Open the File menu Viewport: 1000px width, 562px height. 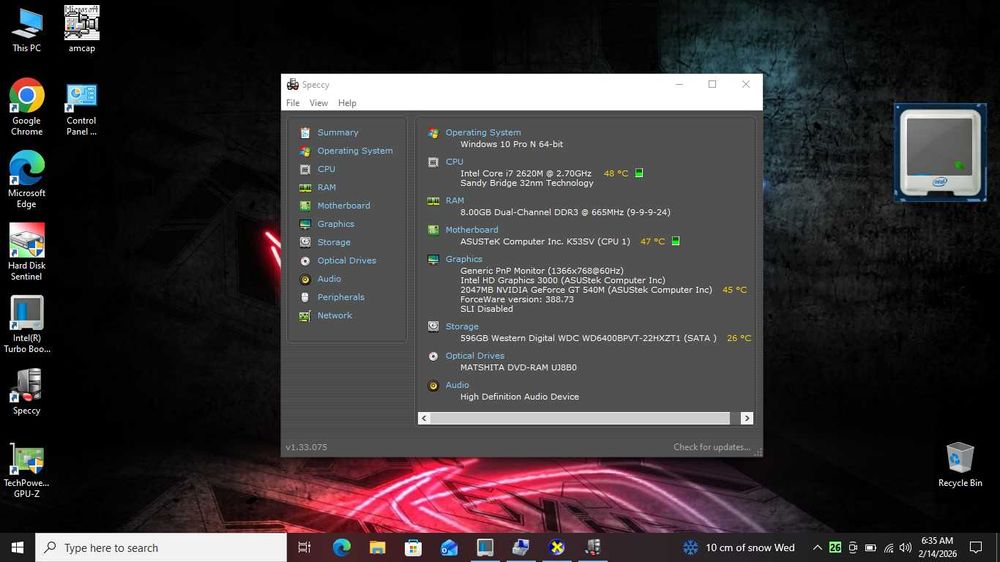point(293,103)
